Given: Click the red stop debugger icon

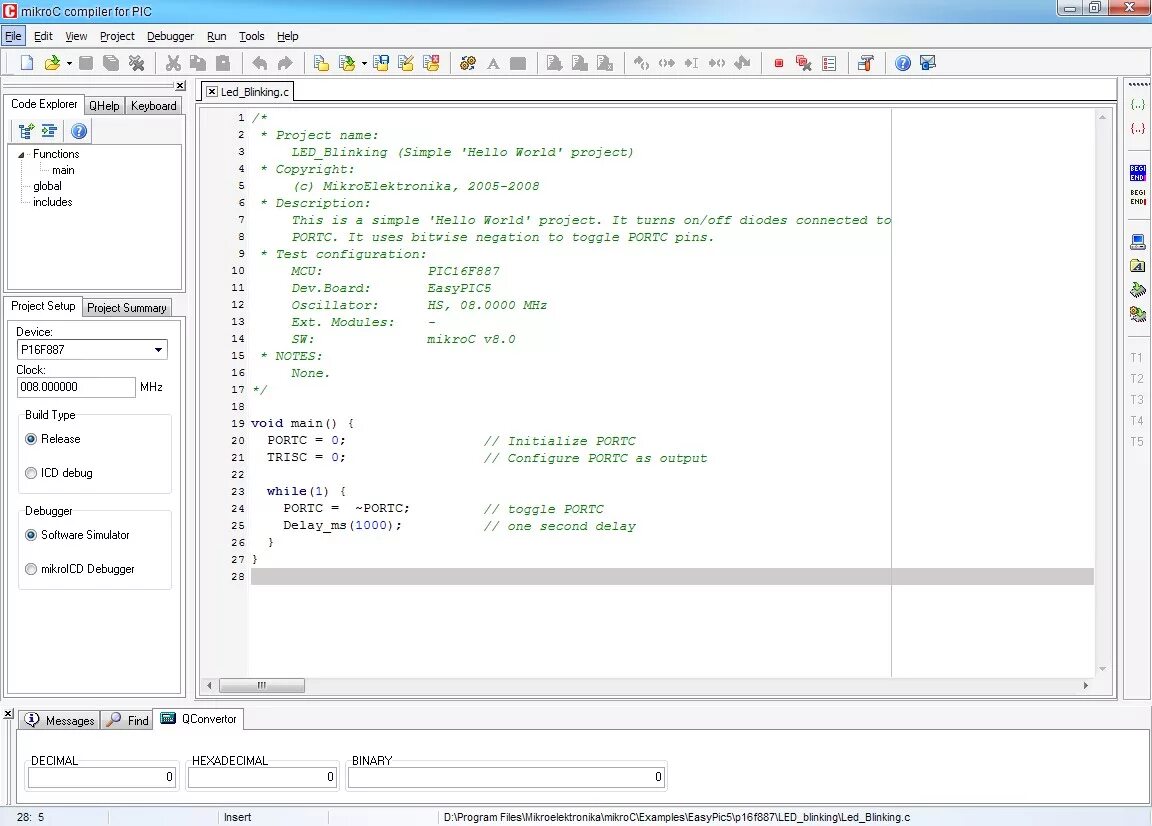Looking at the screenshot, I should click(x=779, y=63).
